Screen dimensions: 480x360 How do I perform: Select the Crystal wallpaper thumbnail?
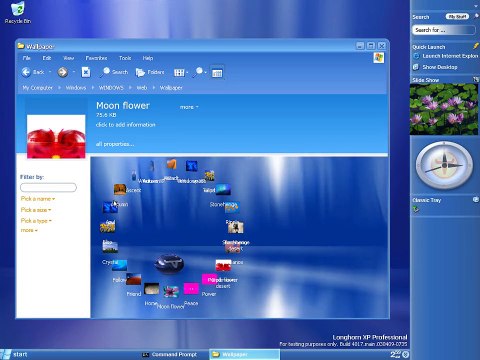(x=119, y=265)
